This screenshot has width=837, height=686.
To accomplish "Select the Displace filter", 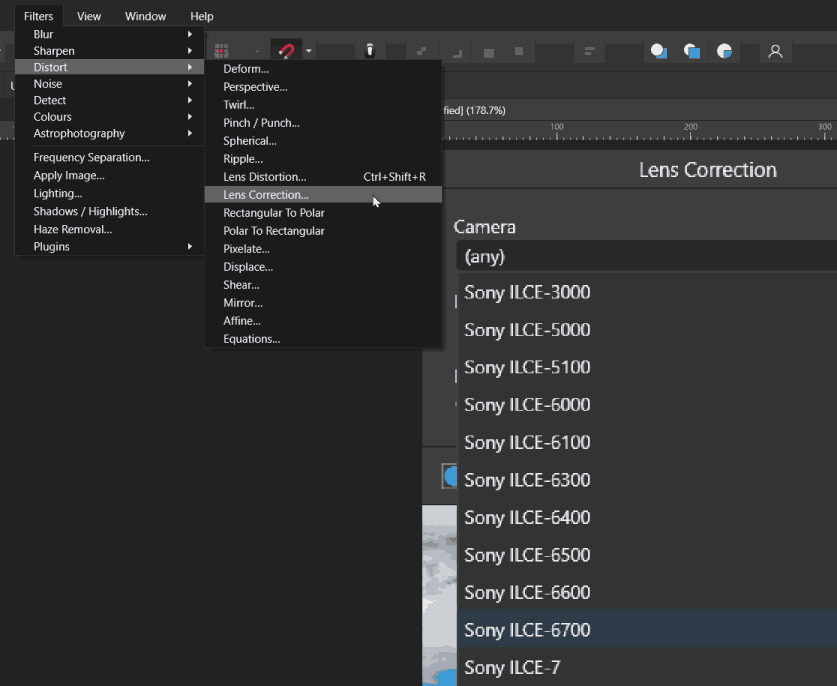I will coord(323,267).
